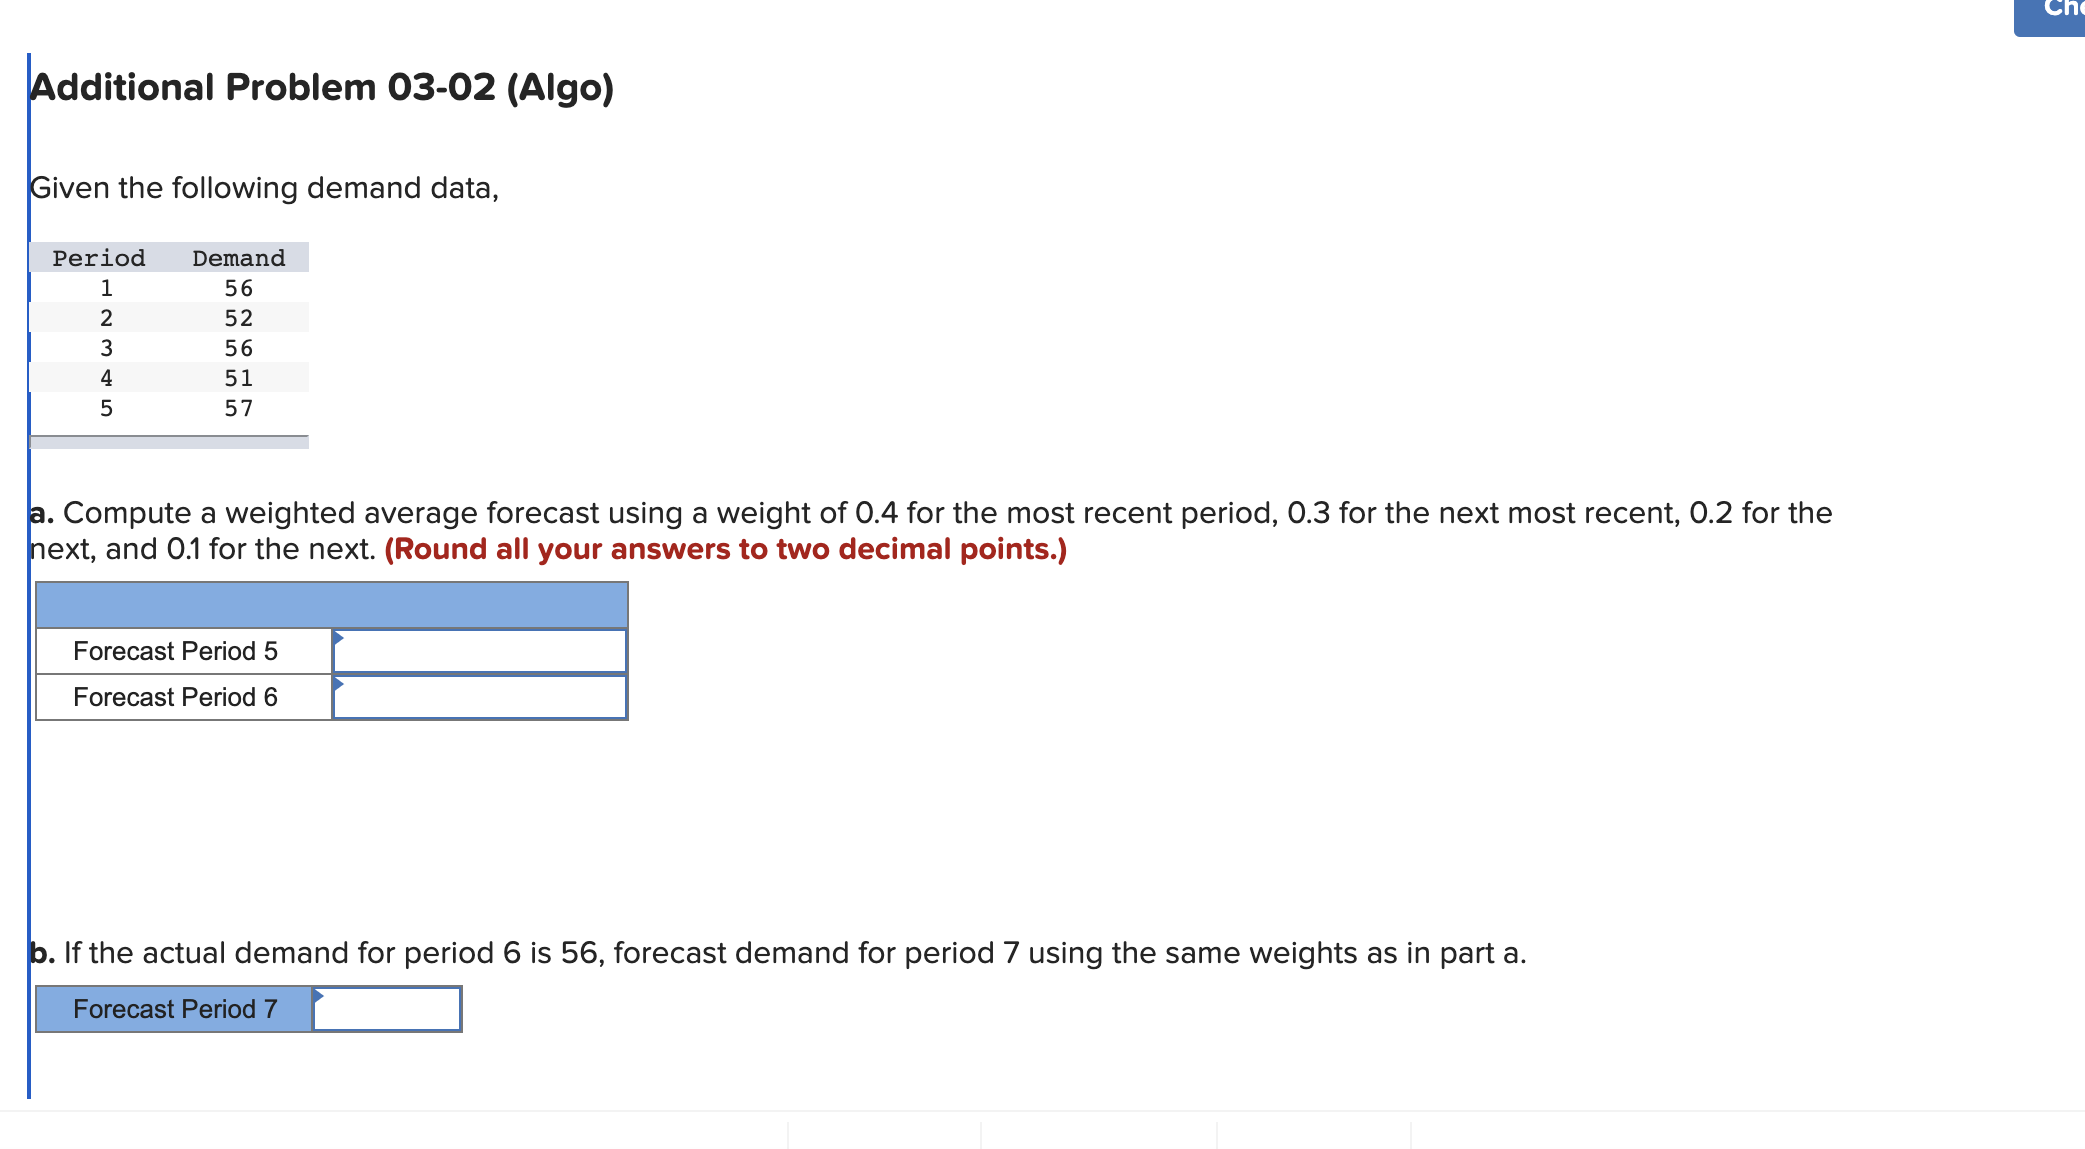Select the Forecast Period 6 answer input field

click(x=480, y=697)
